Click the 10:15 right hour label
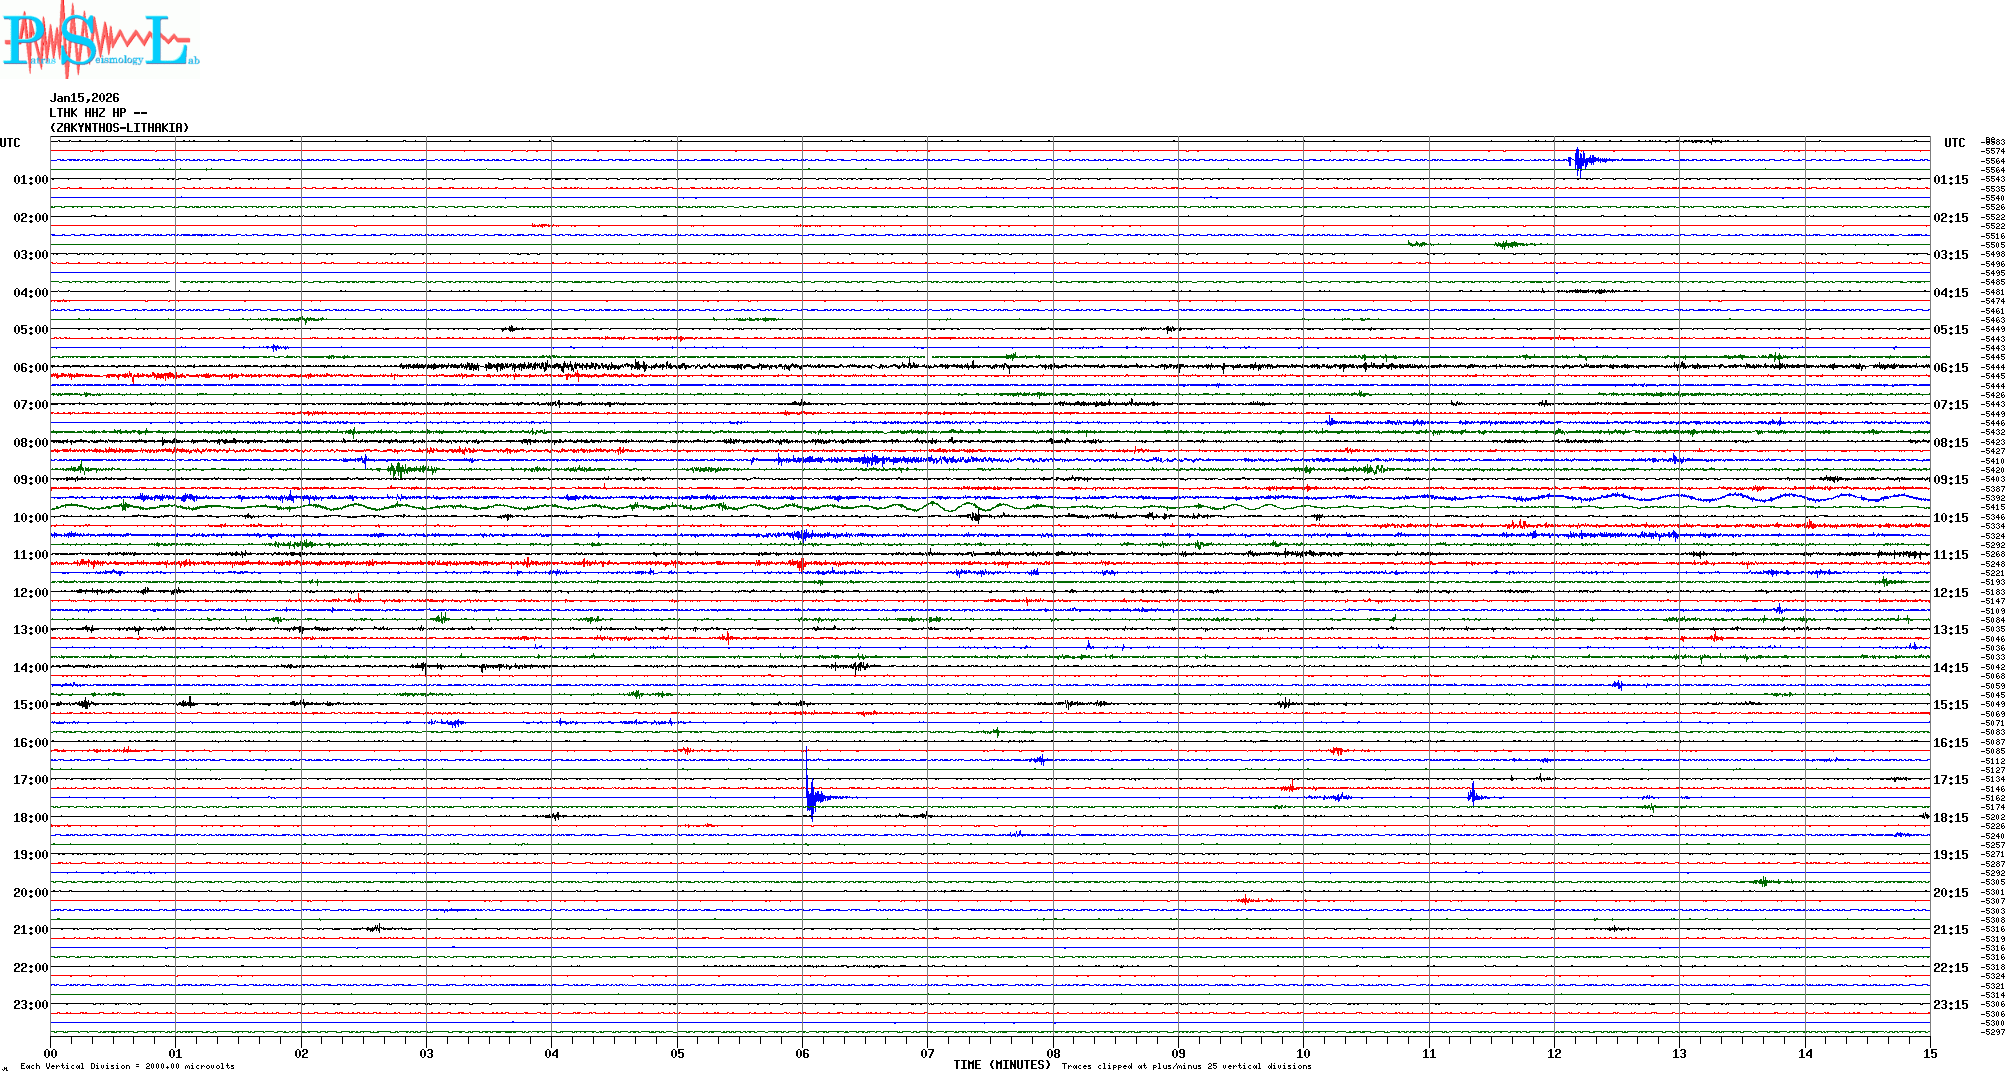Viewport: 2010px width, 1080px height. 1951,518
